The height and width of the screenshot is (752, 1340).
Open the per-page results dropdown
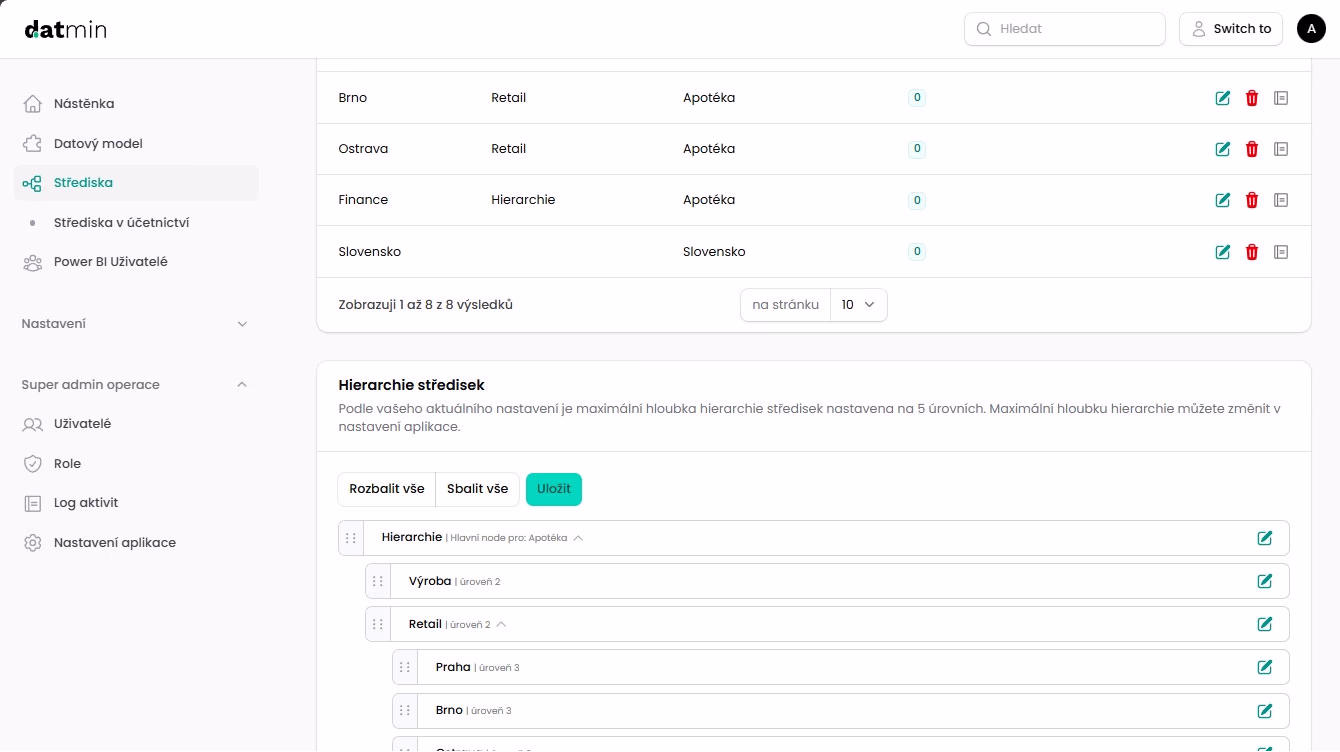click(858, 305)
